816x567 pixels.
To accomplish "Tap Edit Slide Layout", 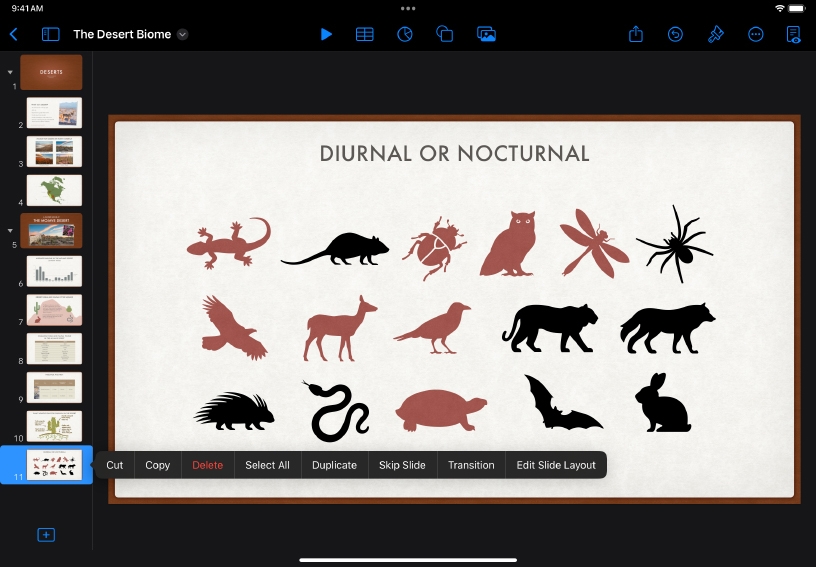I will tap(556, 465).
